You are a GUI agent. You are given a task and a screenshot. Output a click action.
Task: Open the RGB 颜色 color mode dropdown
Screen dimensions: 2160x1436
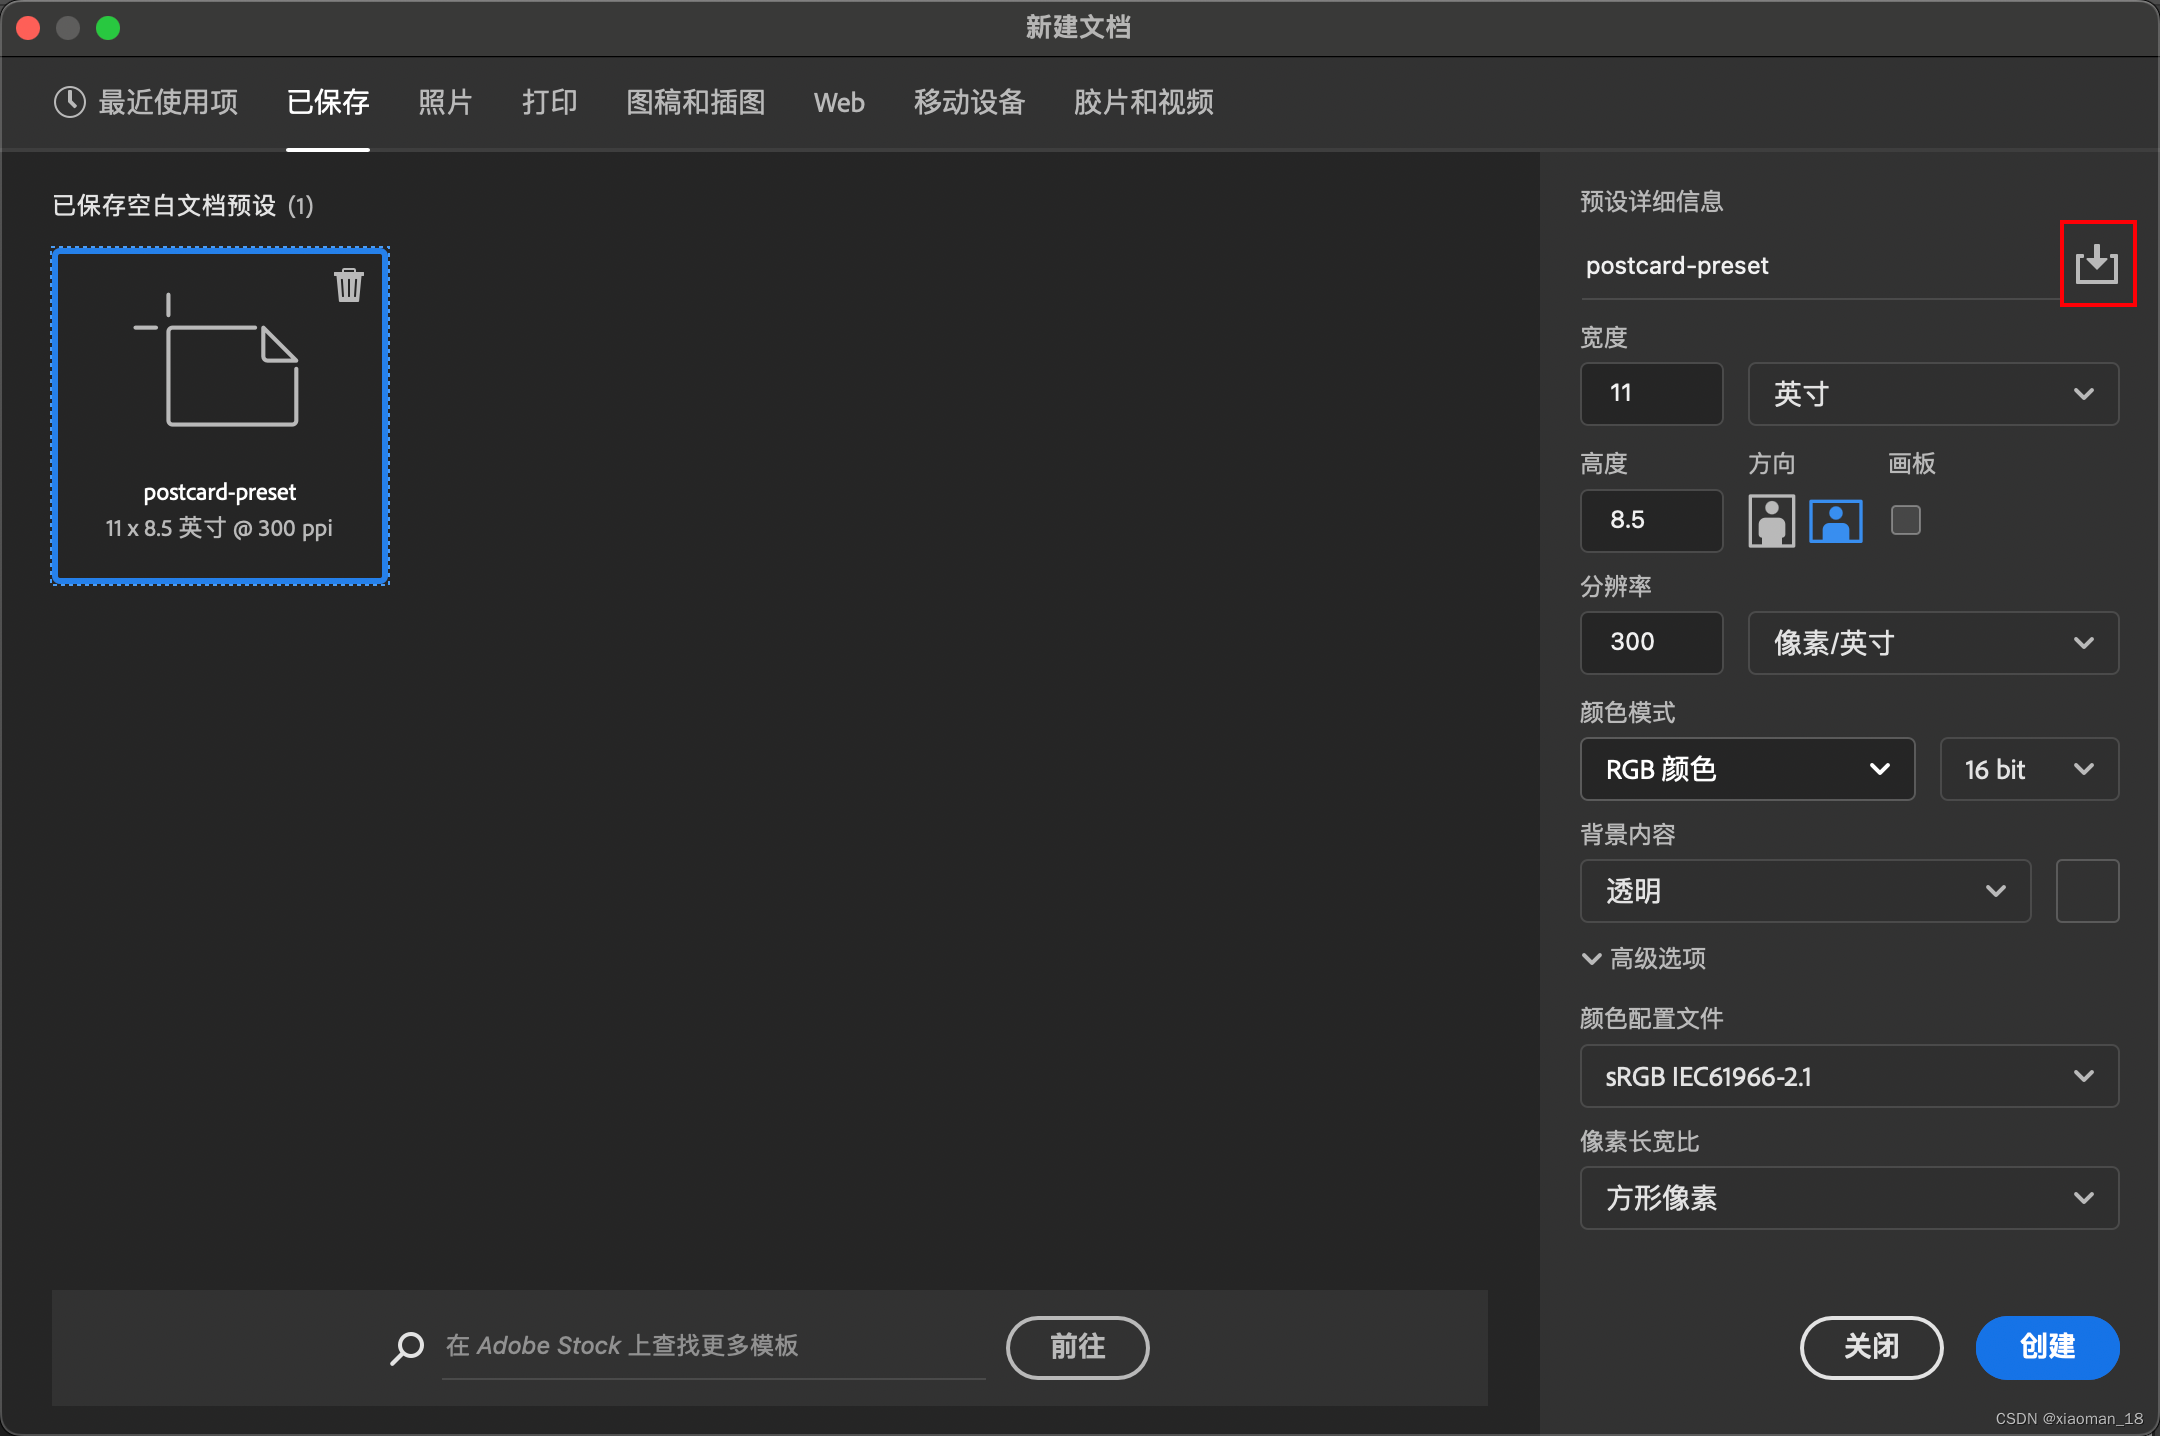pos(1747,769)
